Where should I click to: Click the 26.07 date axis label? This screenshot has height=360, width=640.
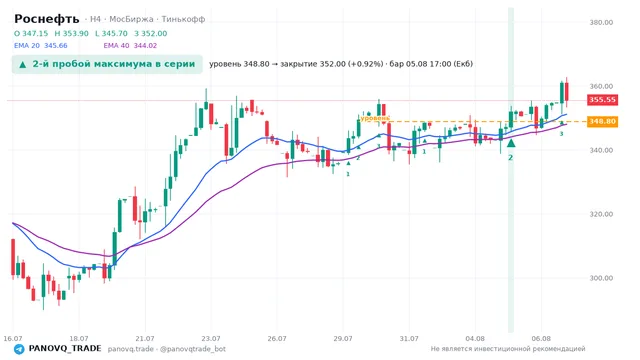277,338
